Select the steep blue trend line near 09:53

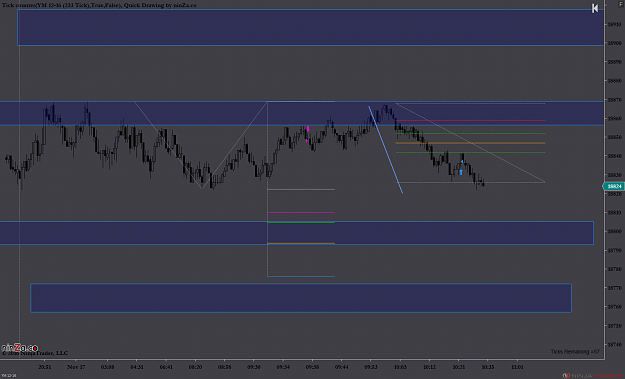point(385,149)
